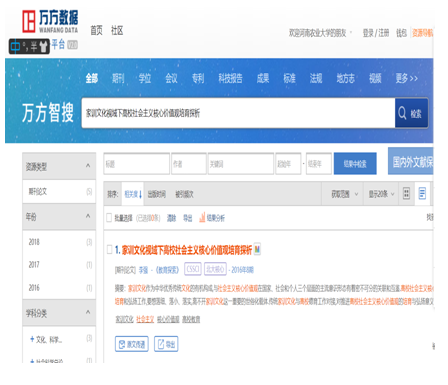Select the 地方志 search tab
Image resolution: width=448 pixels, height=385 pixels.
coord(345,78)
